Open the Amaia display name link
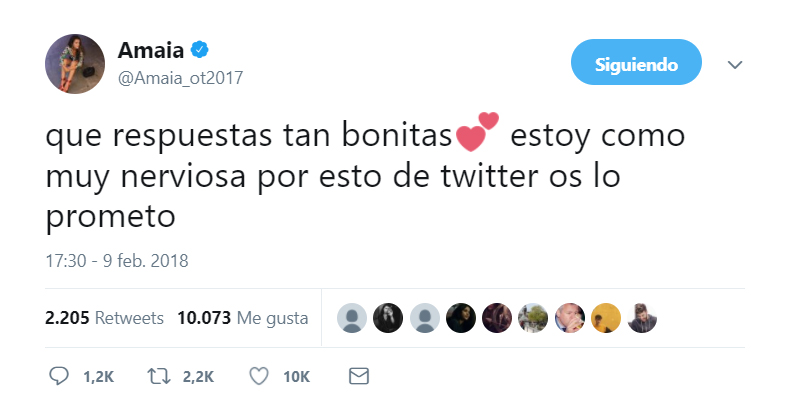This screenshot has height=419, width=791. pyautogui.click(x=150, y=51)
